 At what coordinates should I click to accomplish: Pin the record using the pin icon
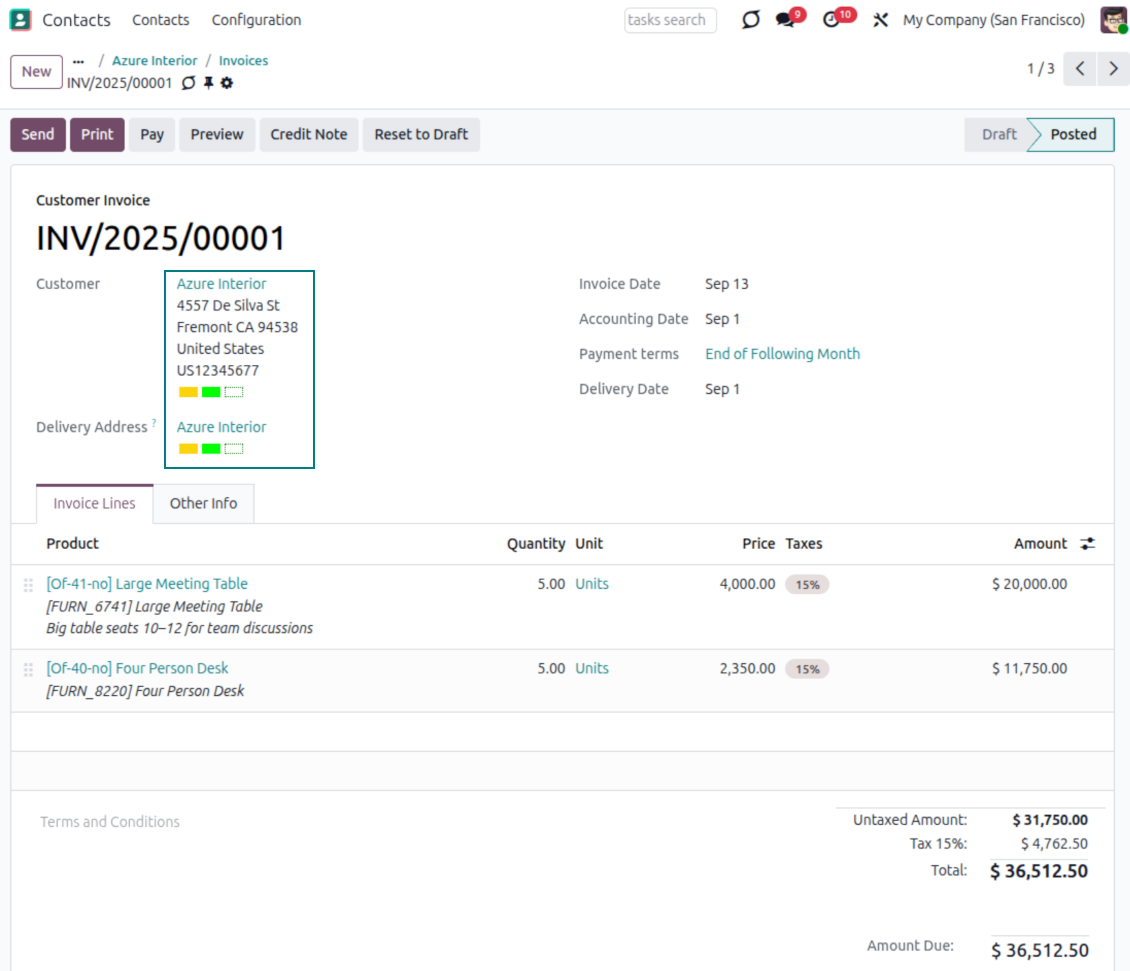(207, 84)
